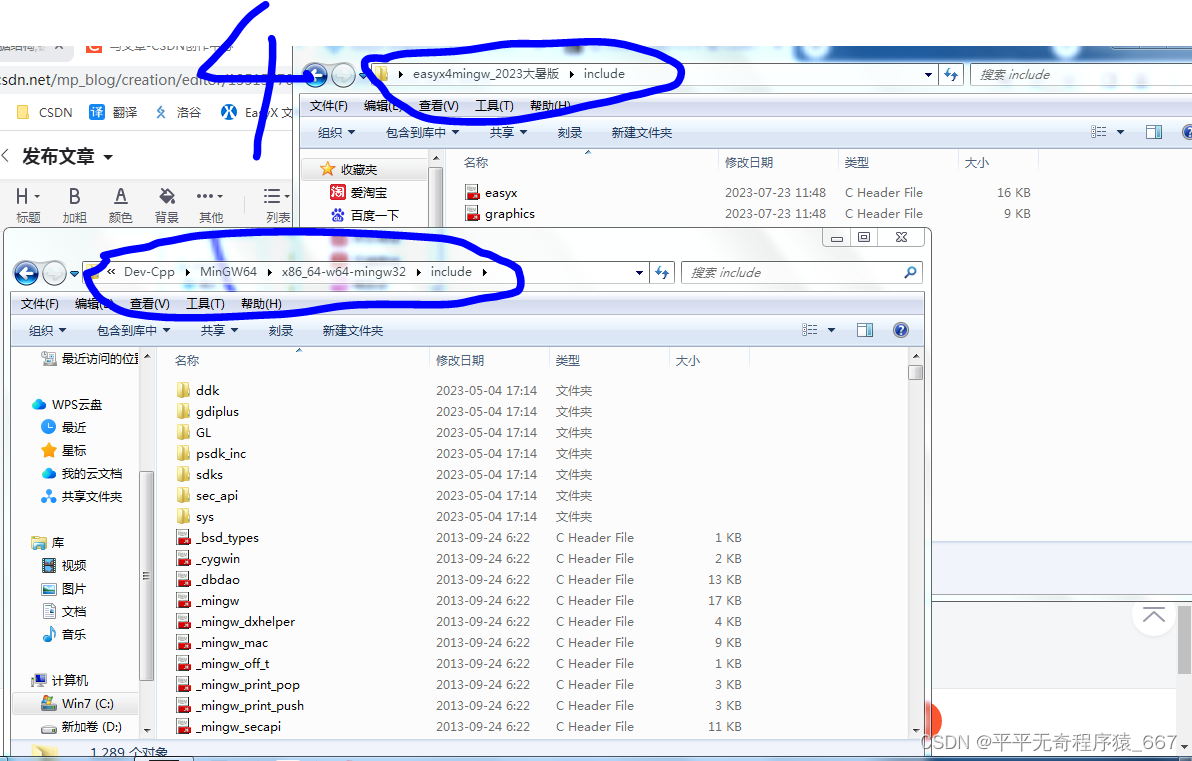Viewport: 1192px width, 761px height.
Task: Open the gdiplus folder icon
Action: point(183,411)
